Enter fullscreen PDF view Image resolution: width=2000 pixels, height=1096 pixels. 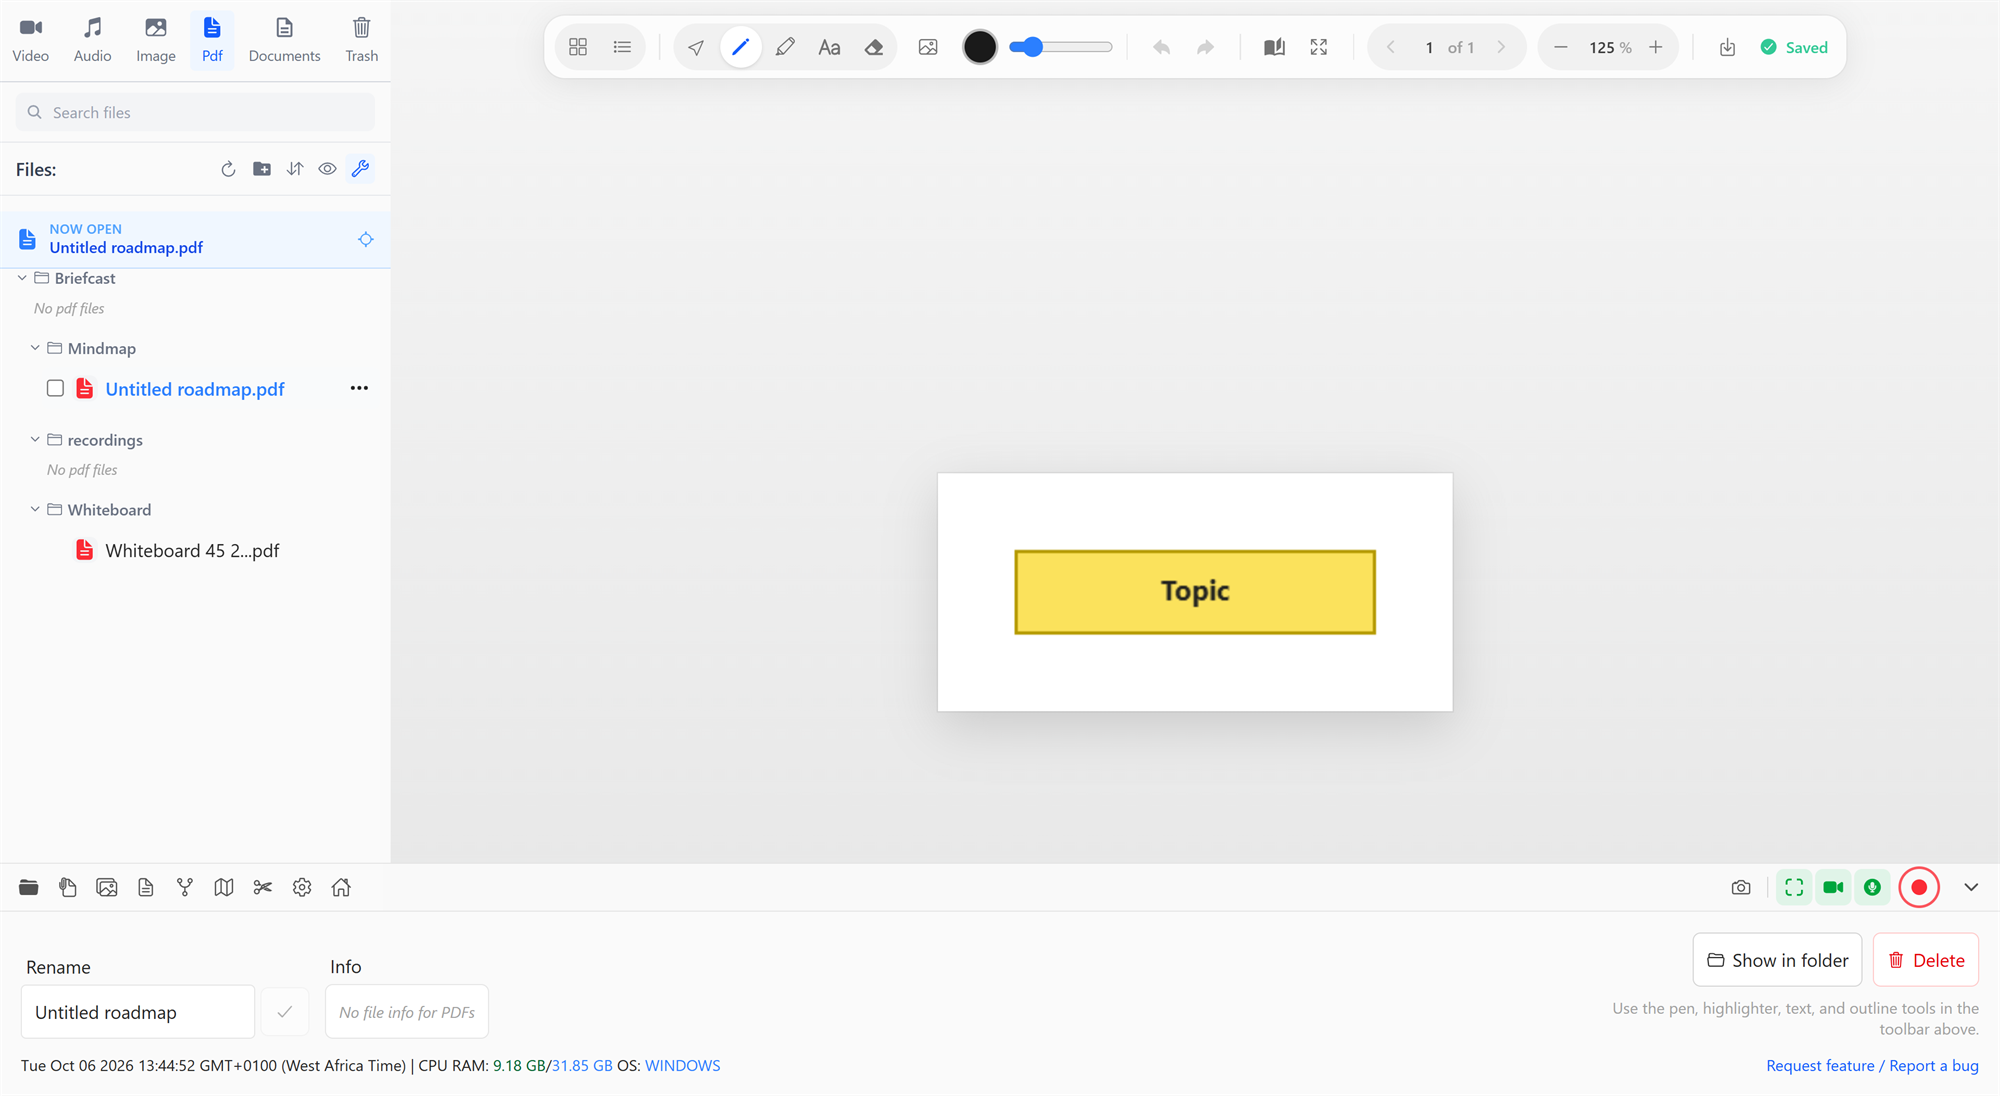[x=1319, y=47]
